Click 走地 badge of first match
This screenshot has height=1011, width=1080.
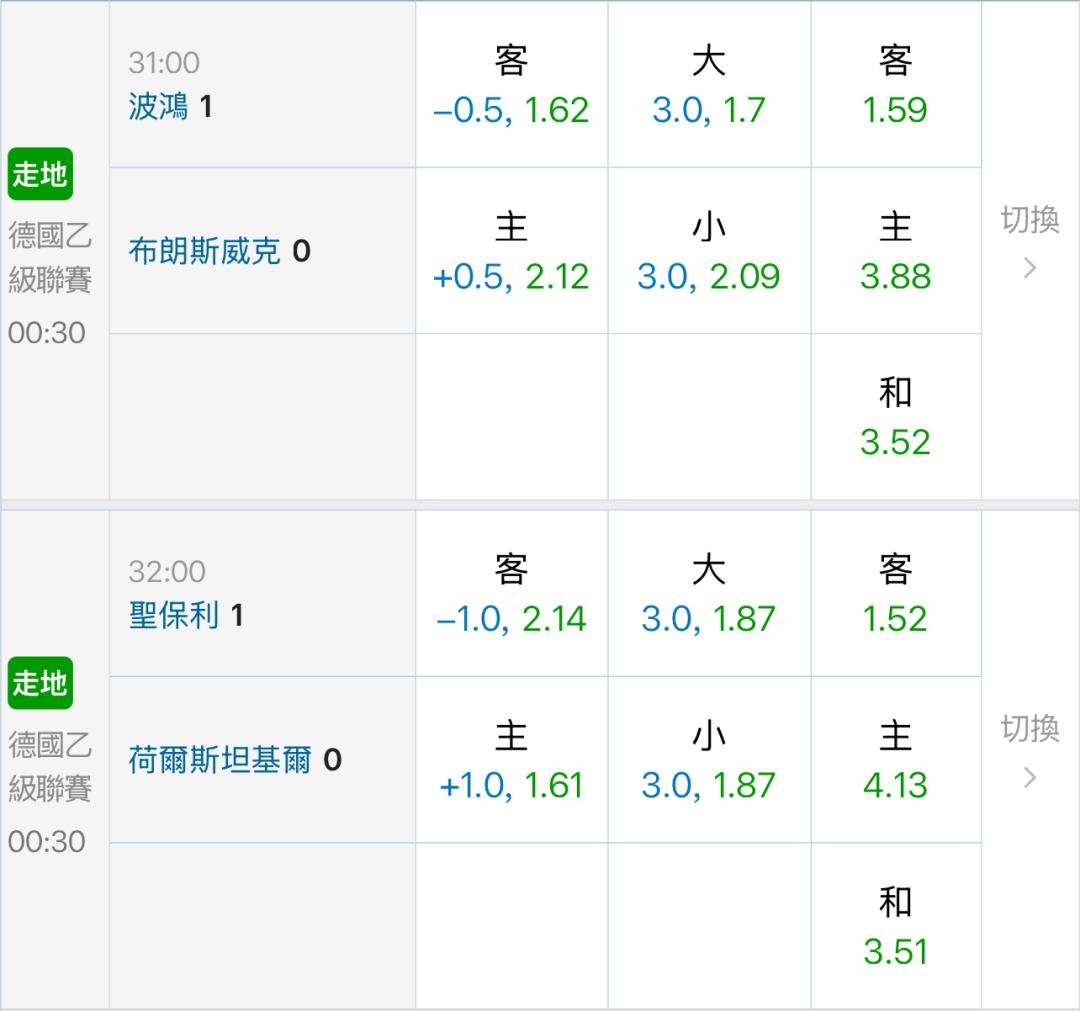click(40, 174)
